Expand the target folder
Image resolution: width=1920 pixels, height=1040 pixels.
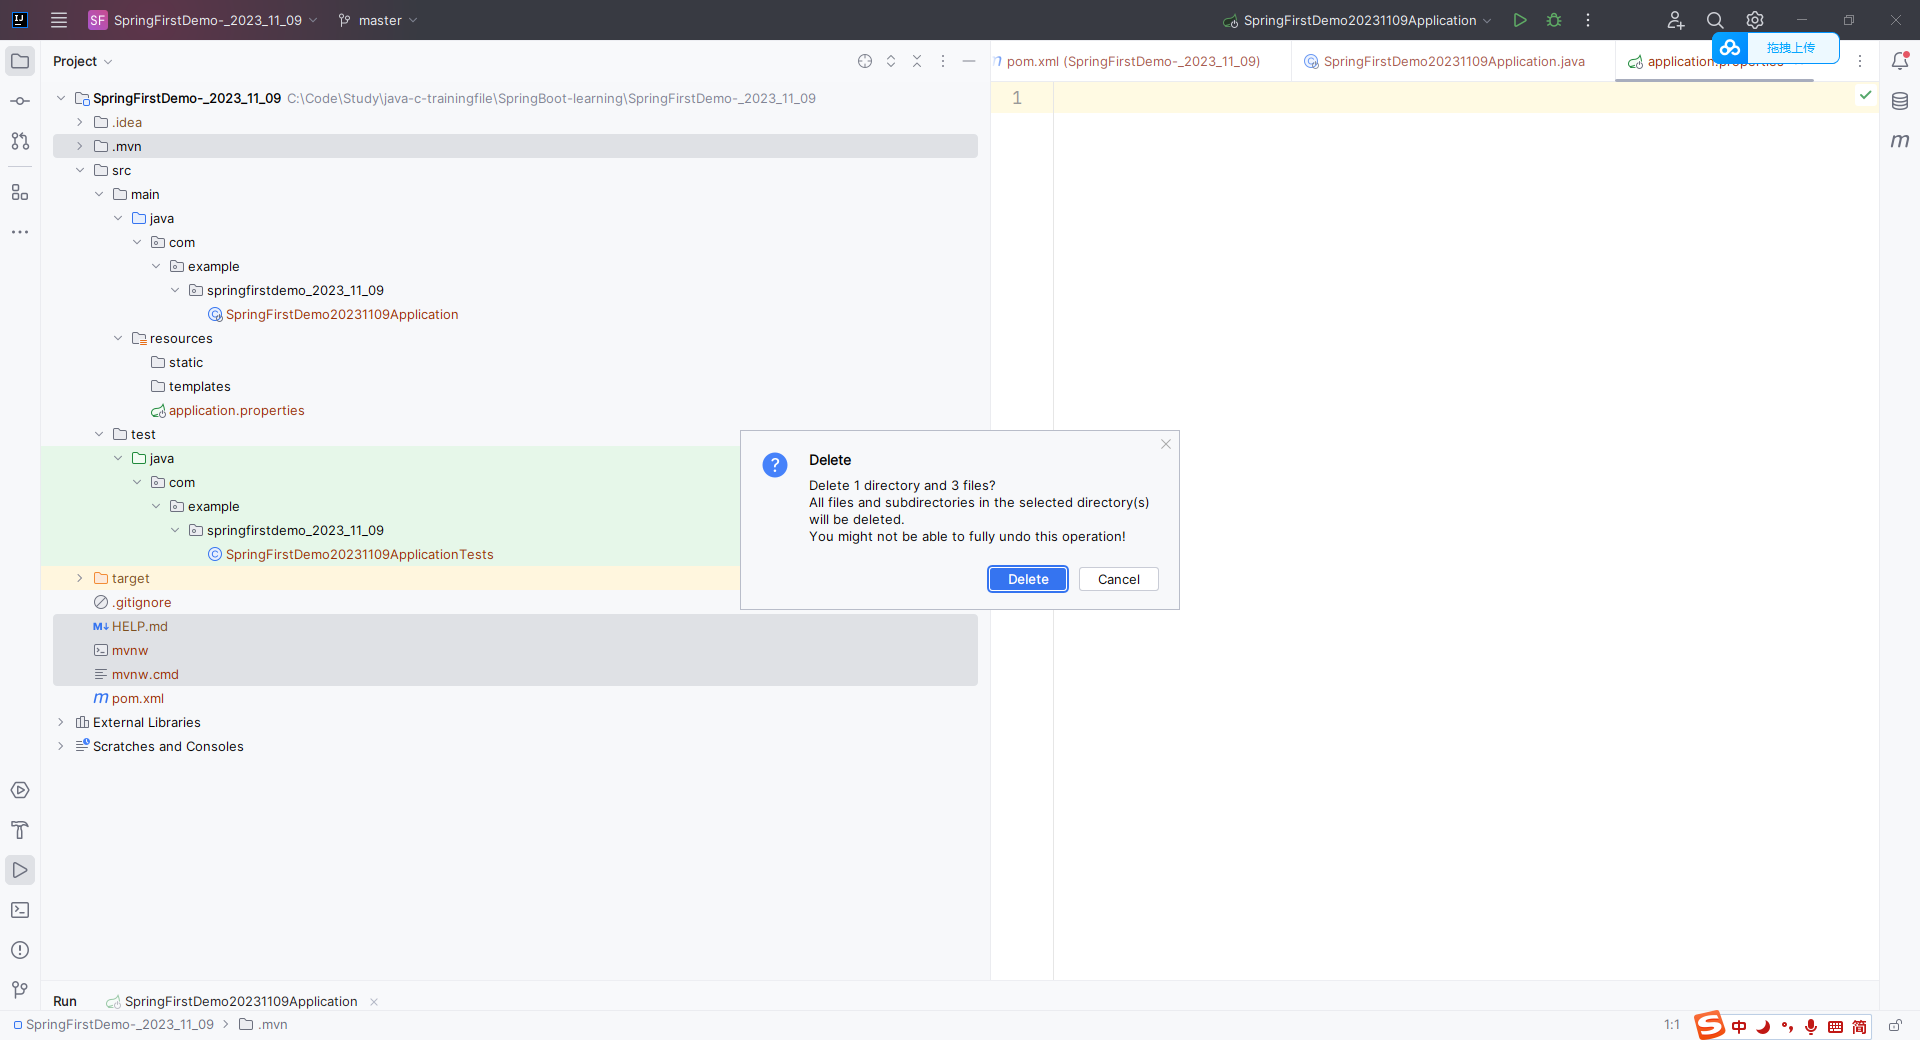click(80, 578)
